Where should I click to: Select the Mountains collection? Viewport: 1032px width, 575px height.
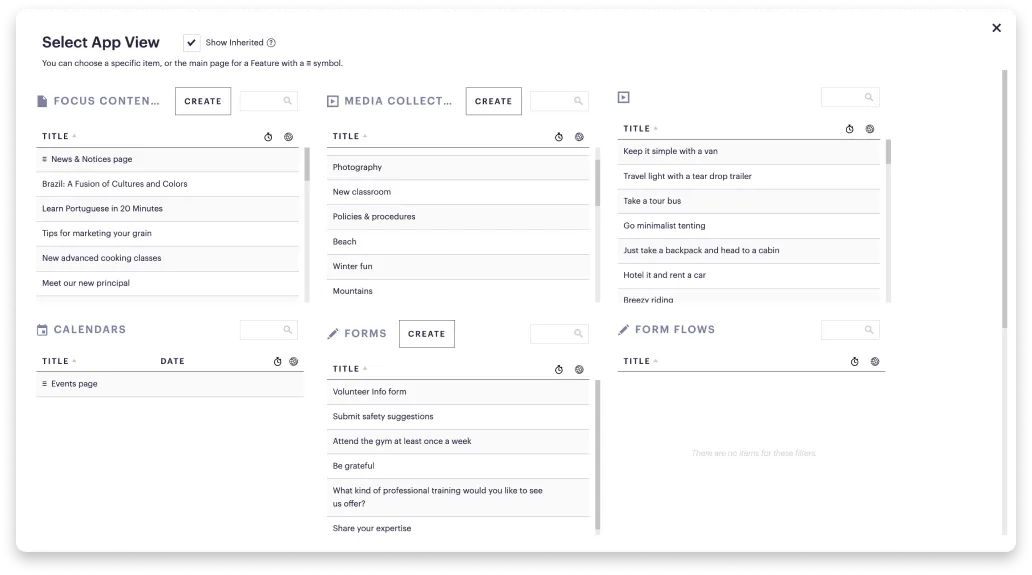pyautogui.click(x=458, y=291)
